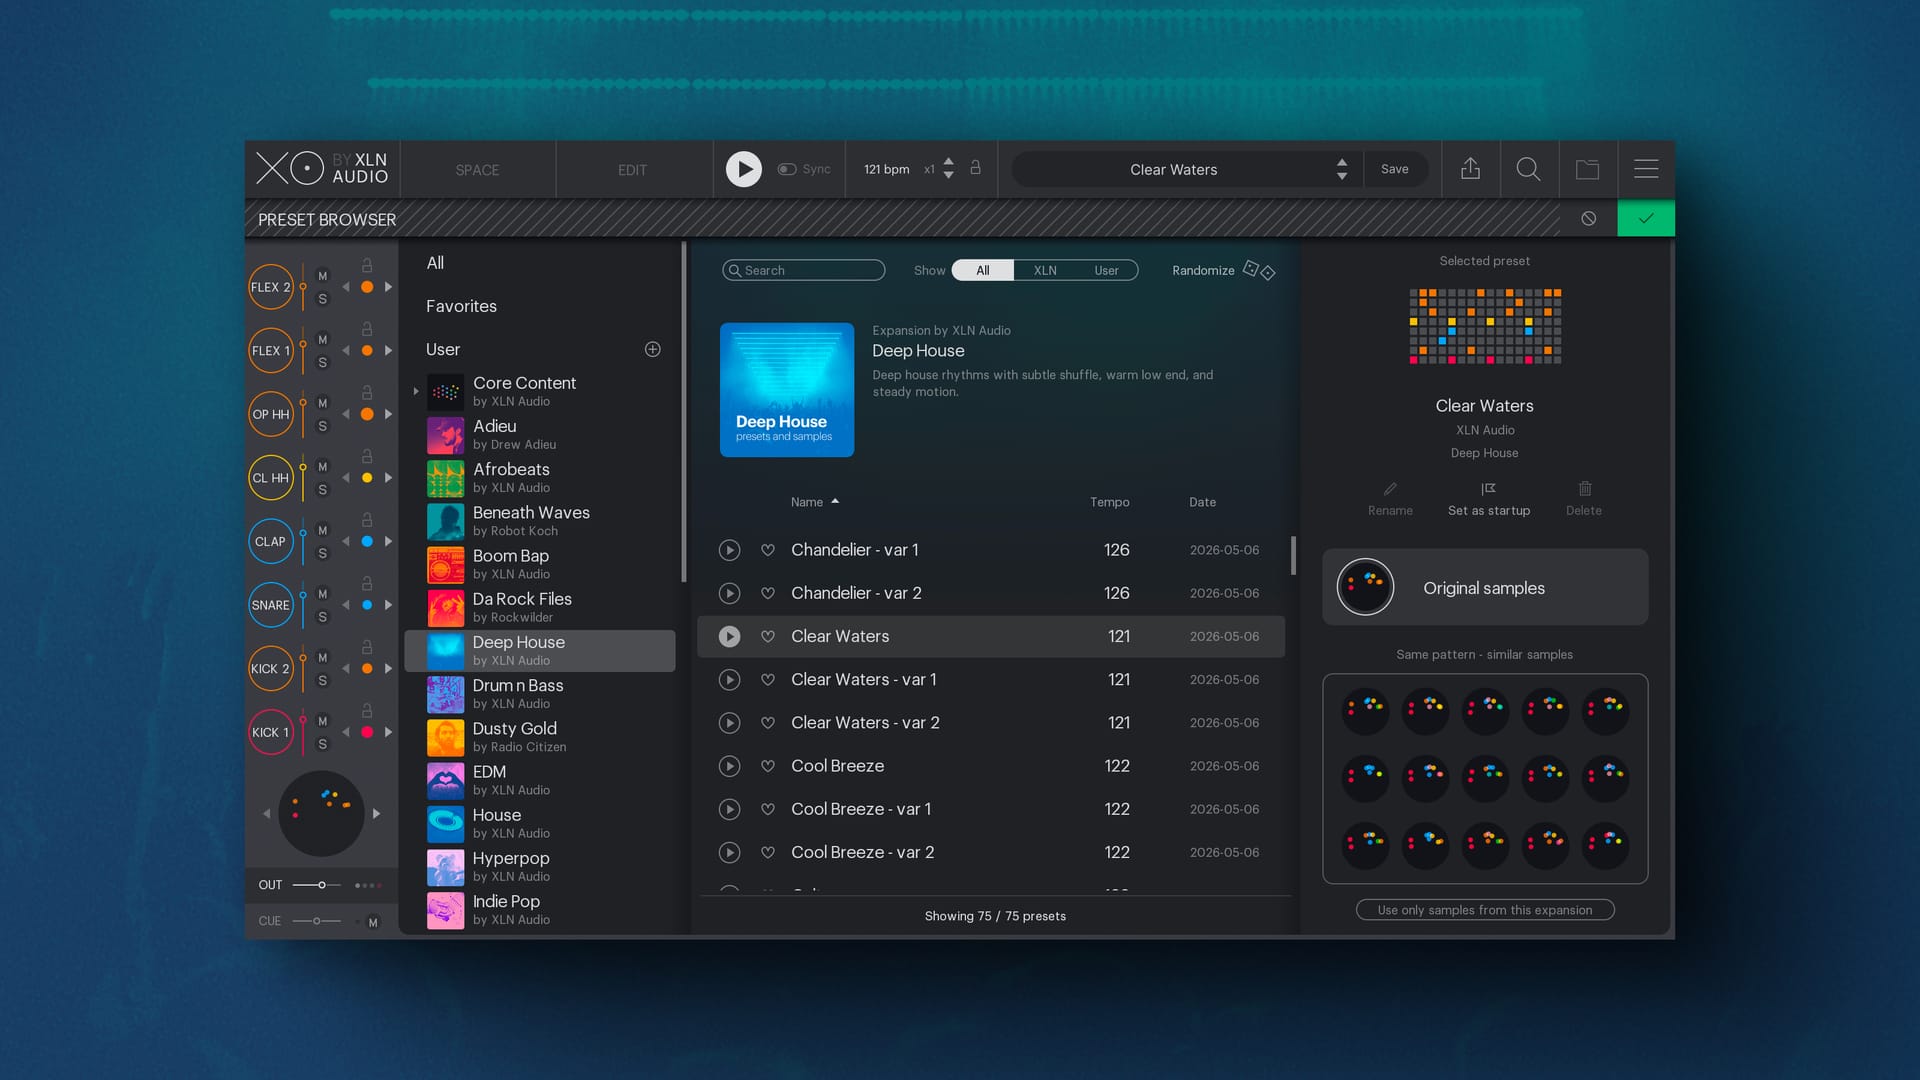Favorite Cool Breeze - var 2 heart
The image size is (1920, 1080).
[x=768, y=852]
